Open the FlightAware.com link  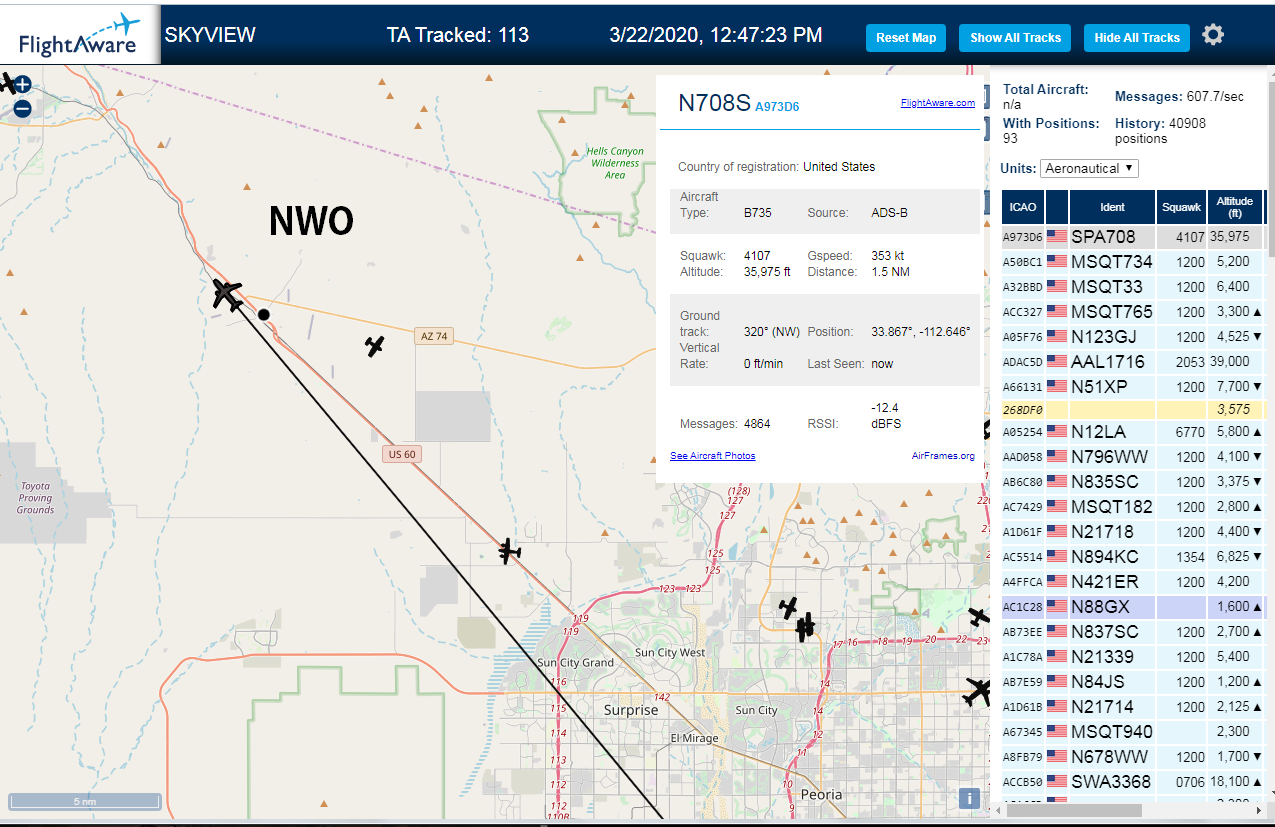pyautogui.click(x=937, y=102)
